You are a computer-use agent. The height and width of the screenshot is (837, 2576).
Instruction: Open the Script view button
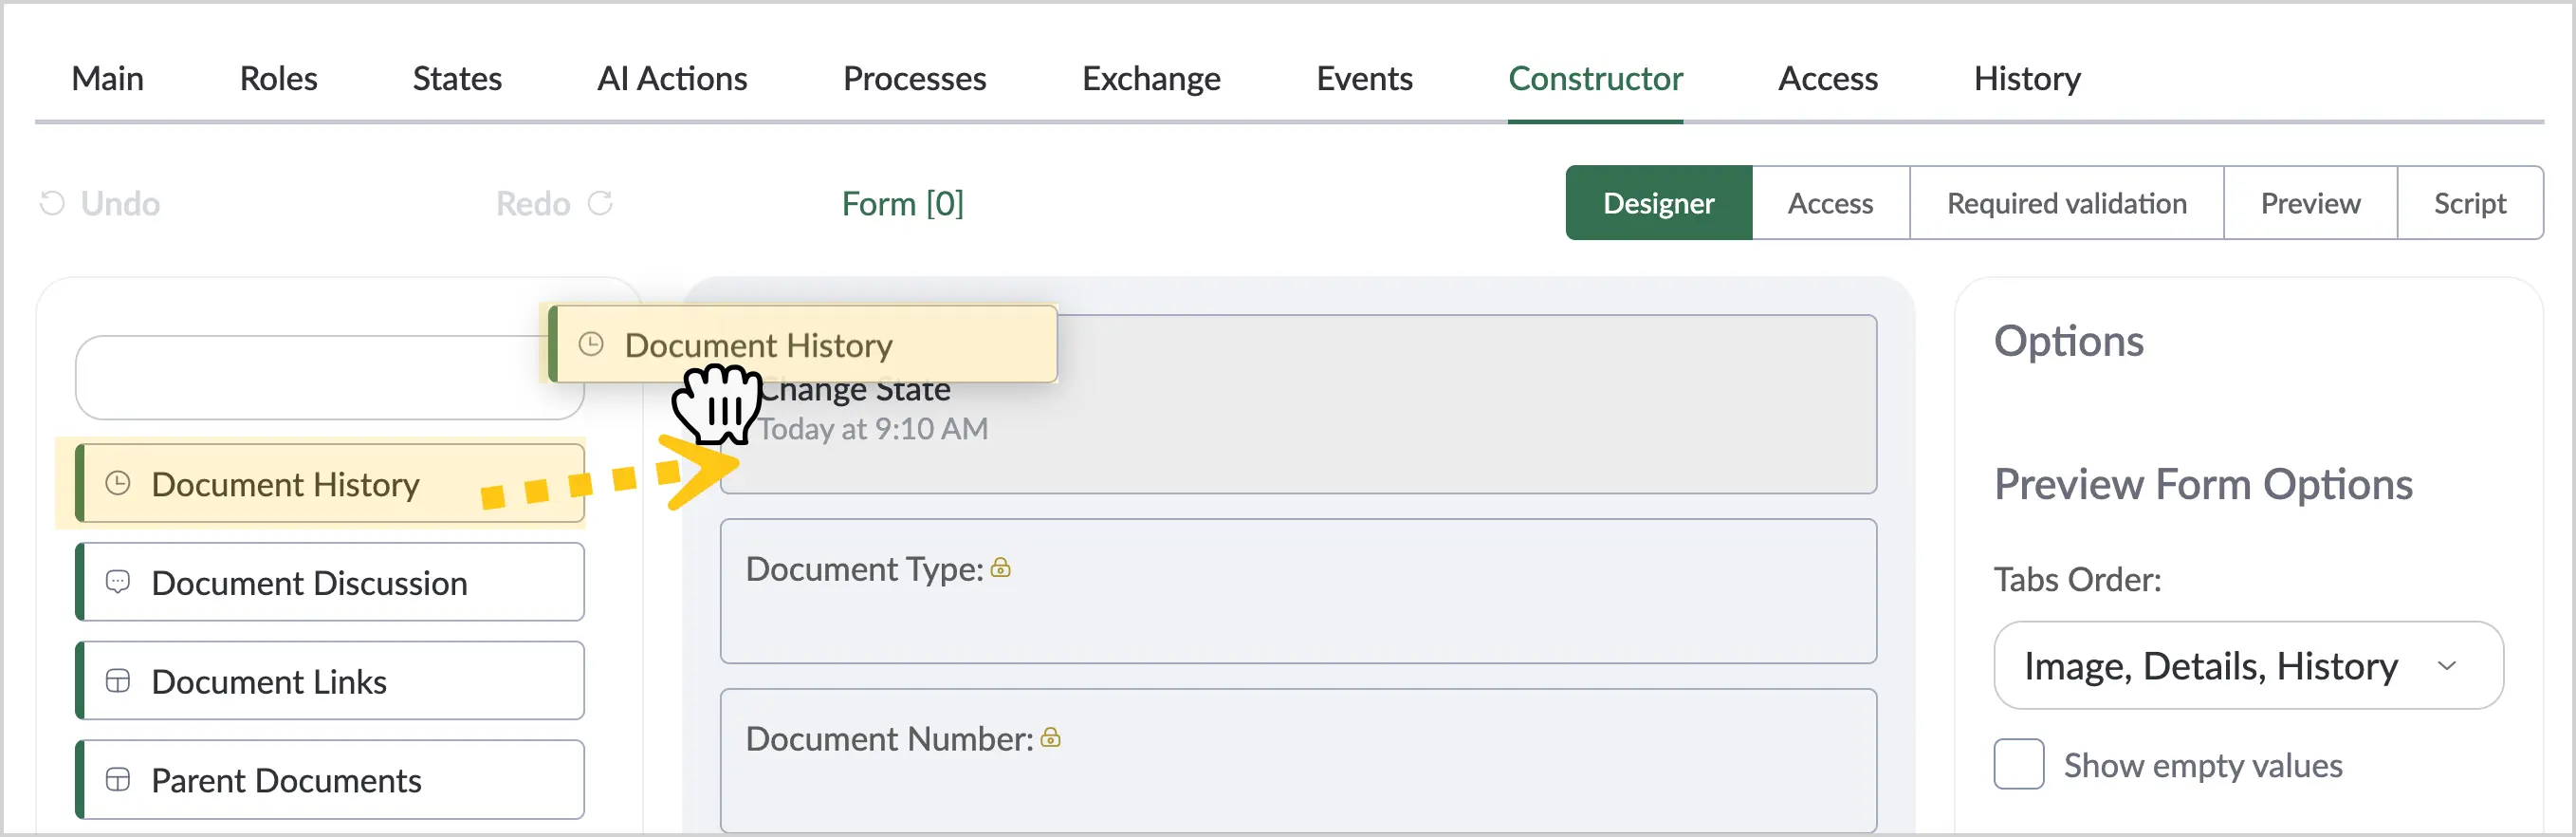click(x=2470, y=203)
